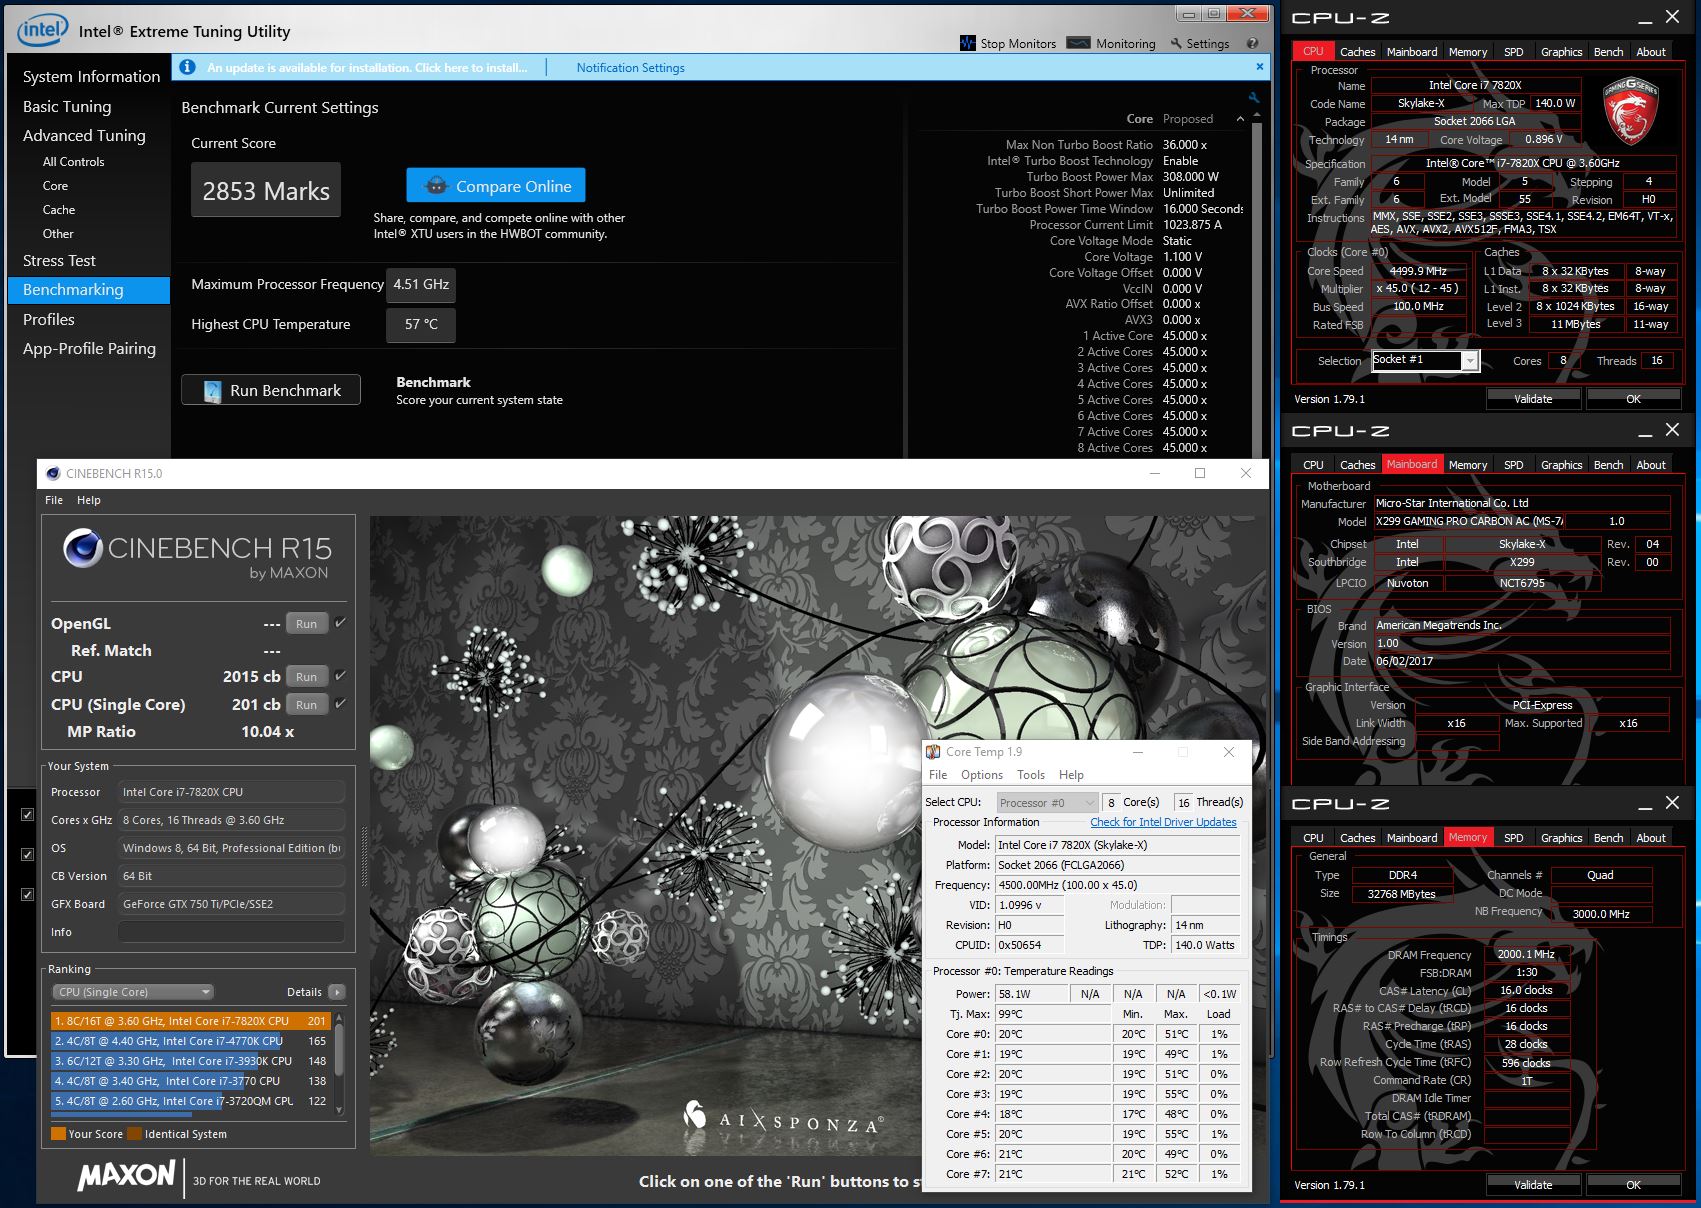Click update available install message

click(367, 67)
